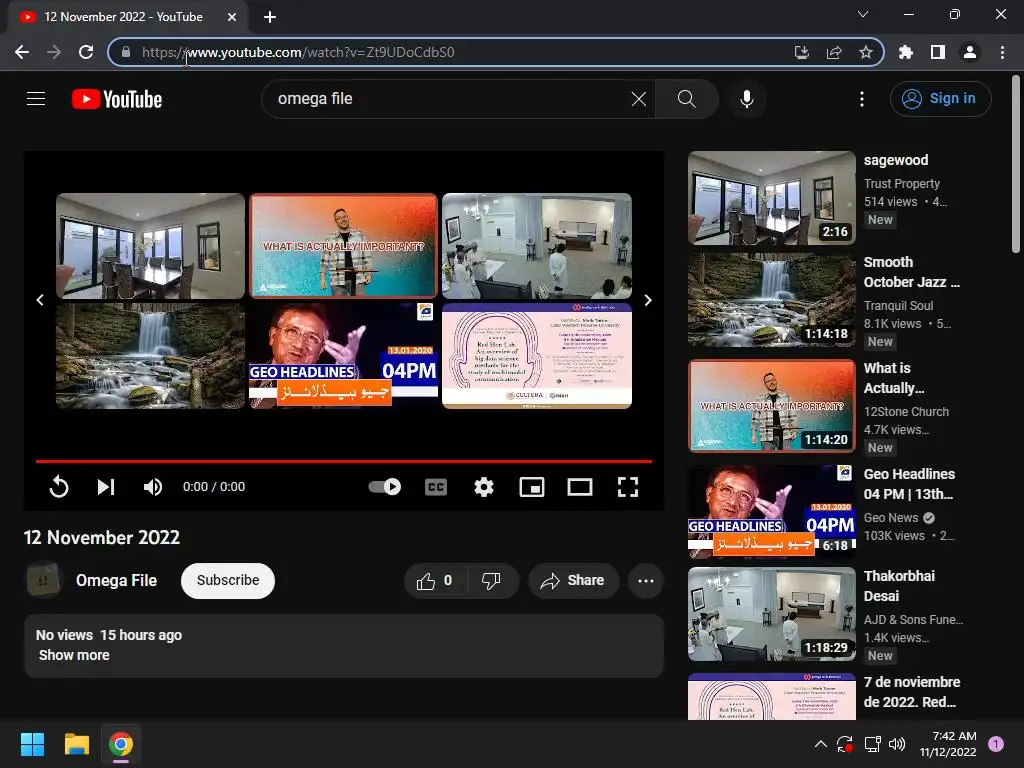Open Chrome extensions puzzle icon

tap(906, 52)
